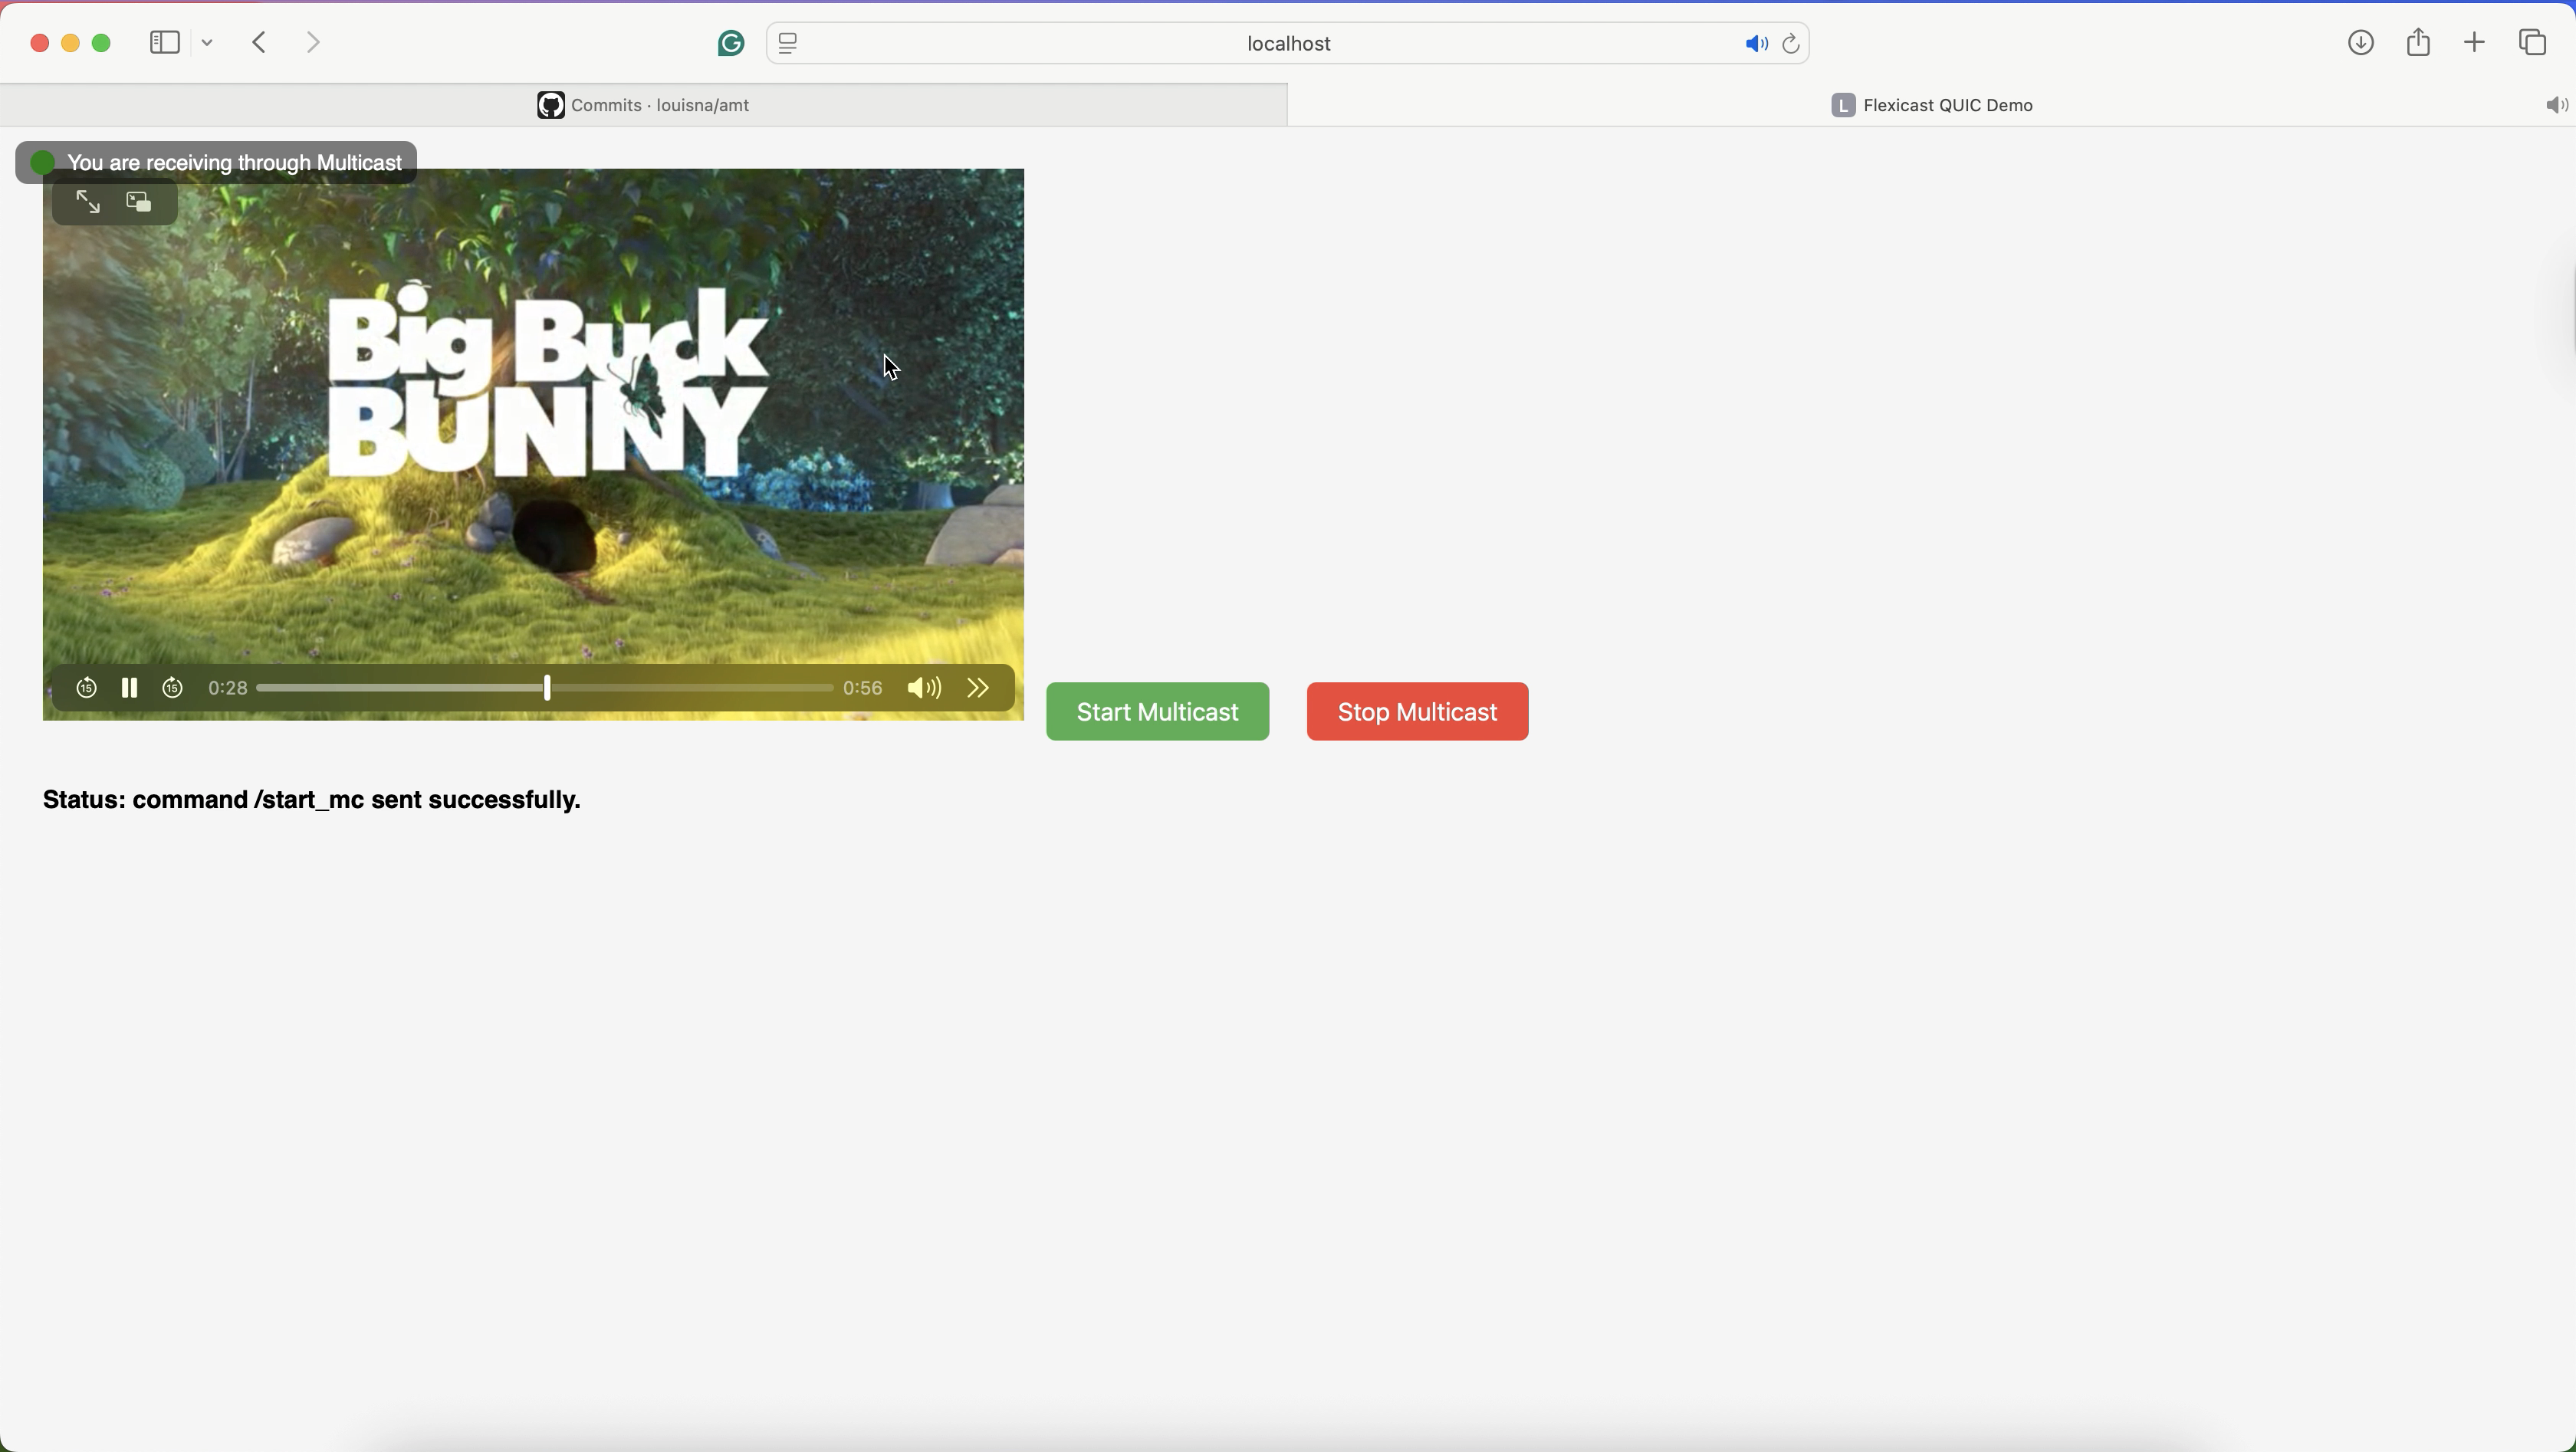Add a new tab
This screenshot has height=1452, width=2576.
(x=2474, y=43)
